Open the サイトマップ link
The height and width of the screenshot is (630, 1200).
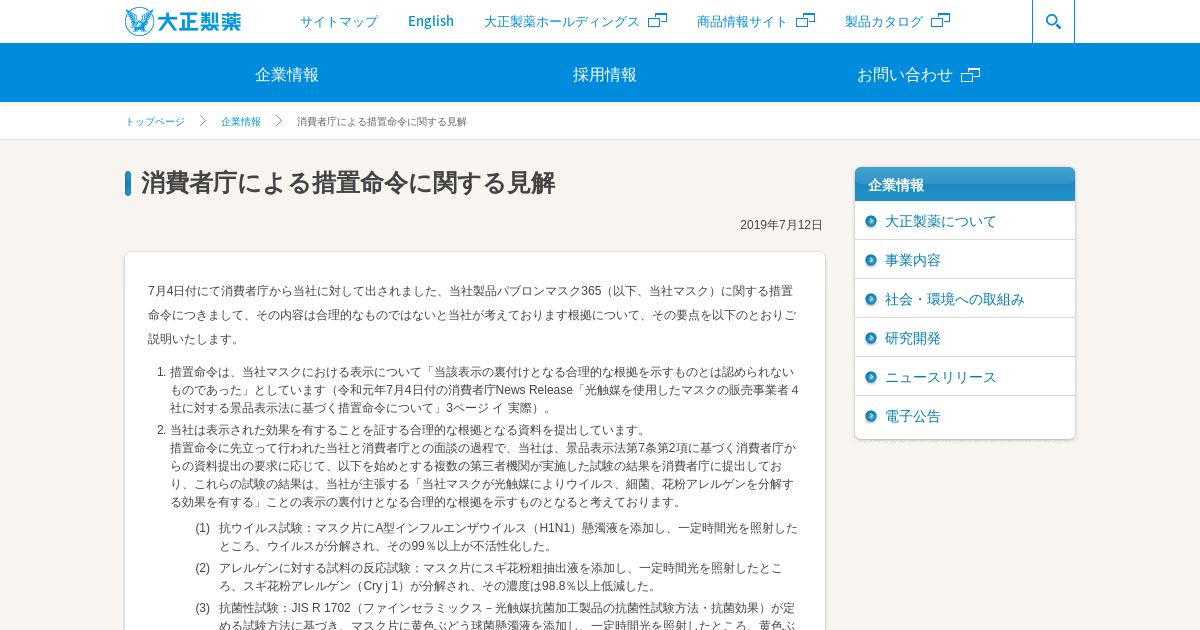[339, 21]
